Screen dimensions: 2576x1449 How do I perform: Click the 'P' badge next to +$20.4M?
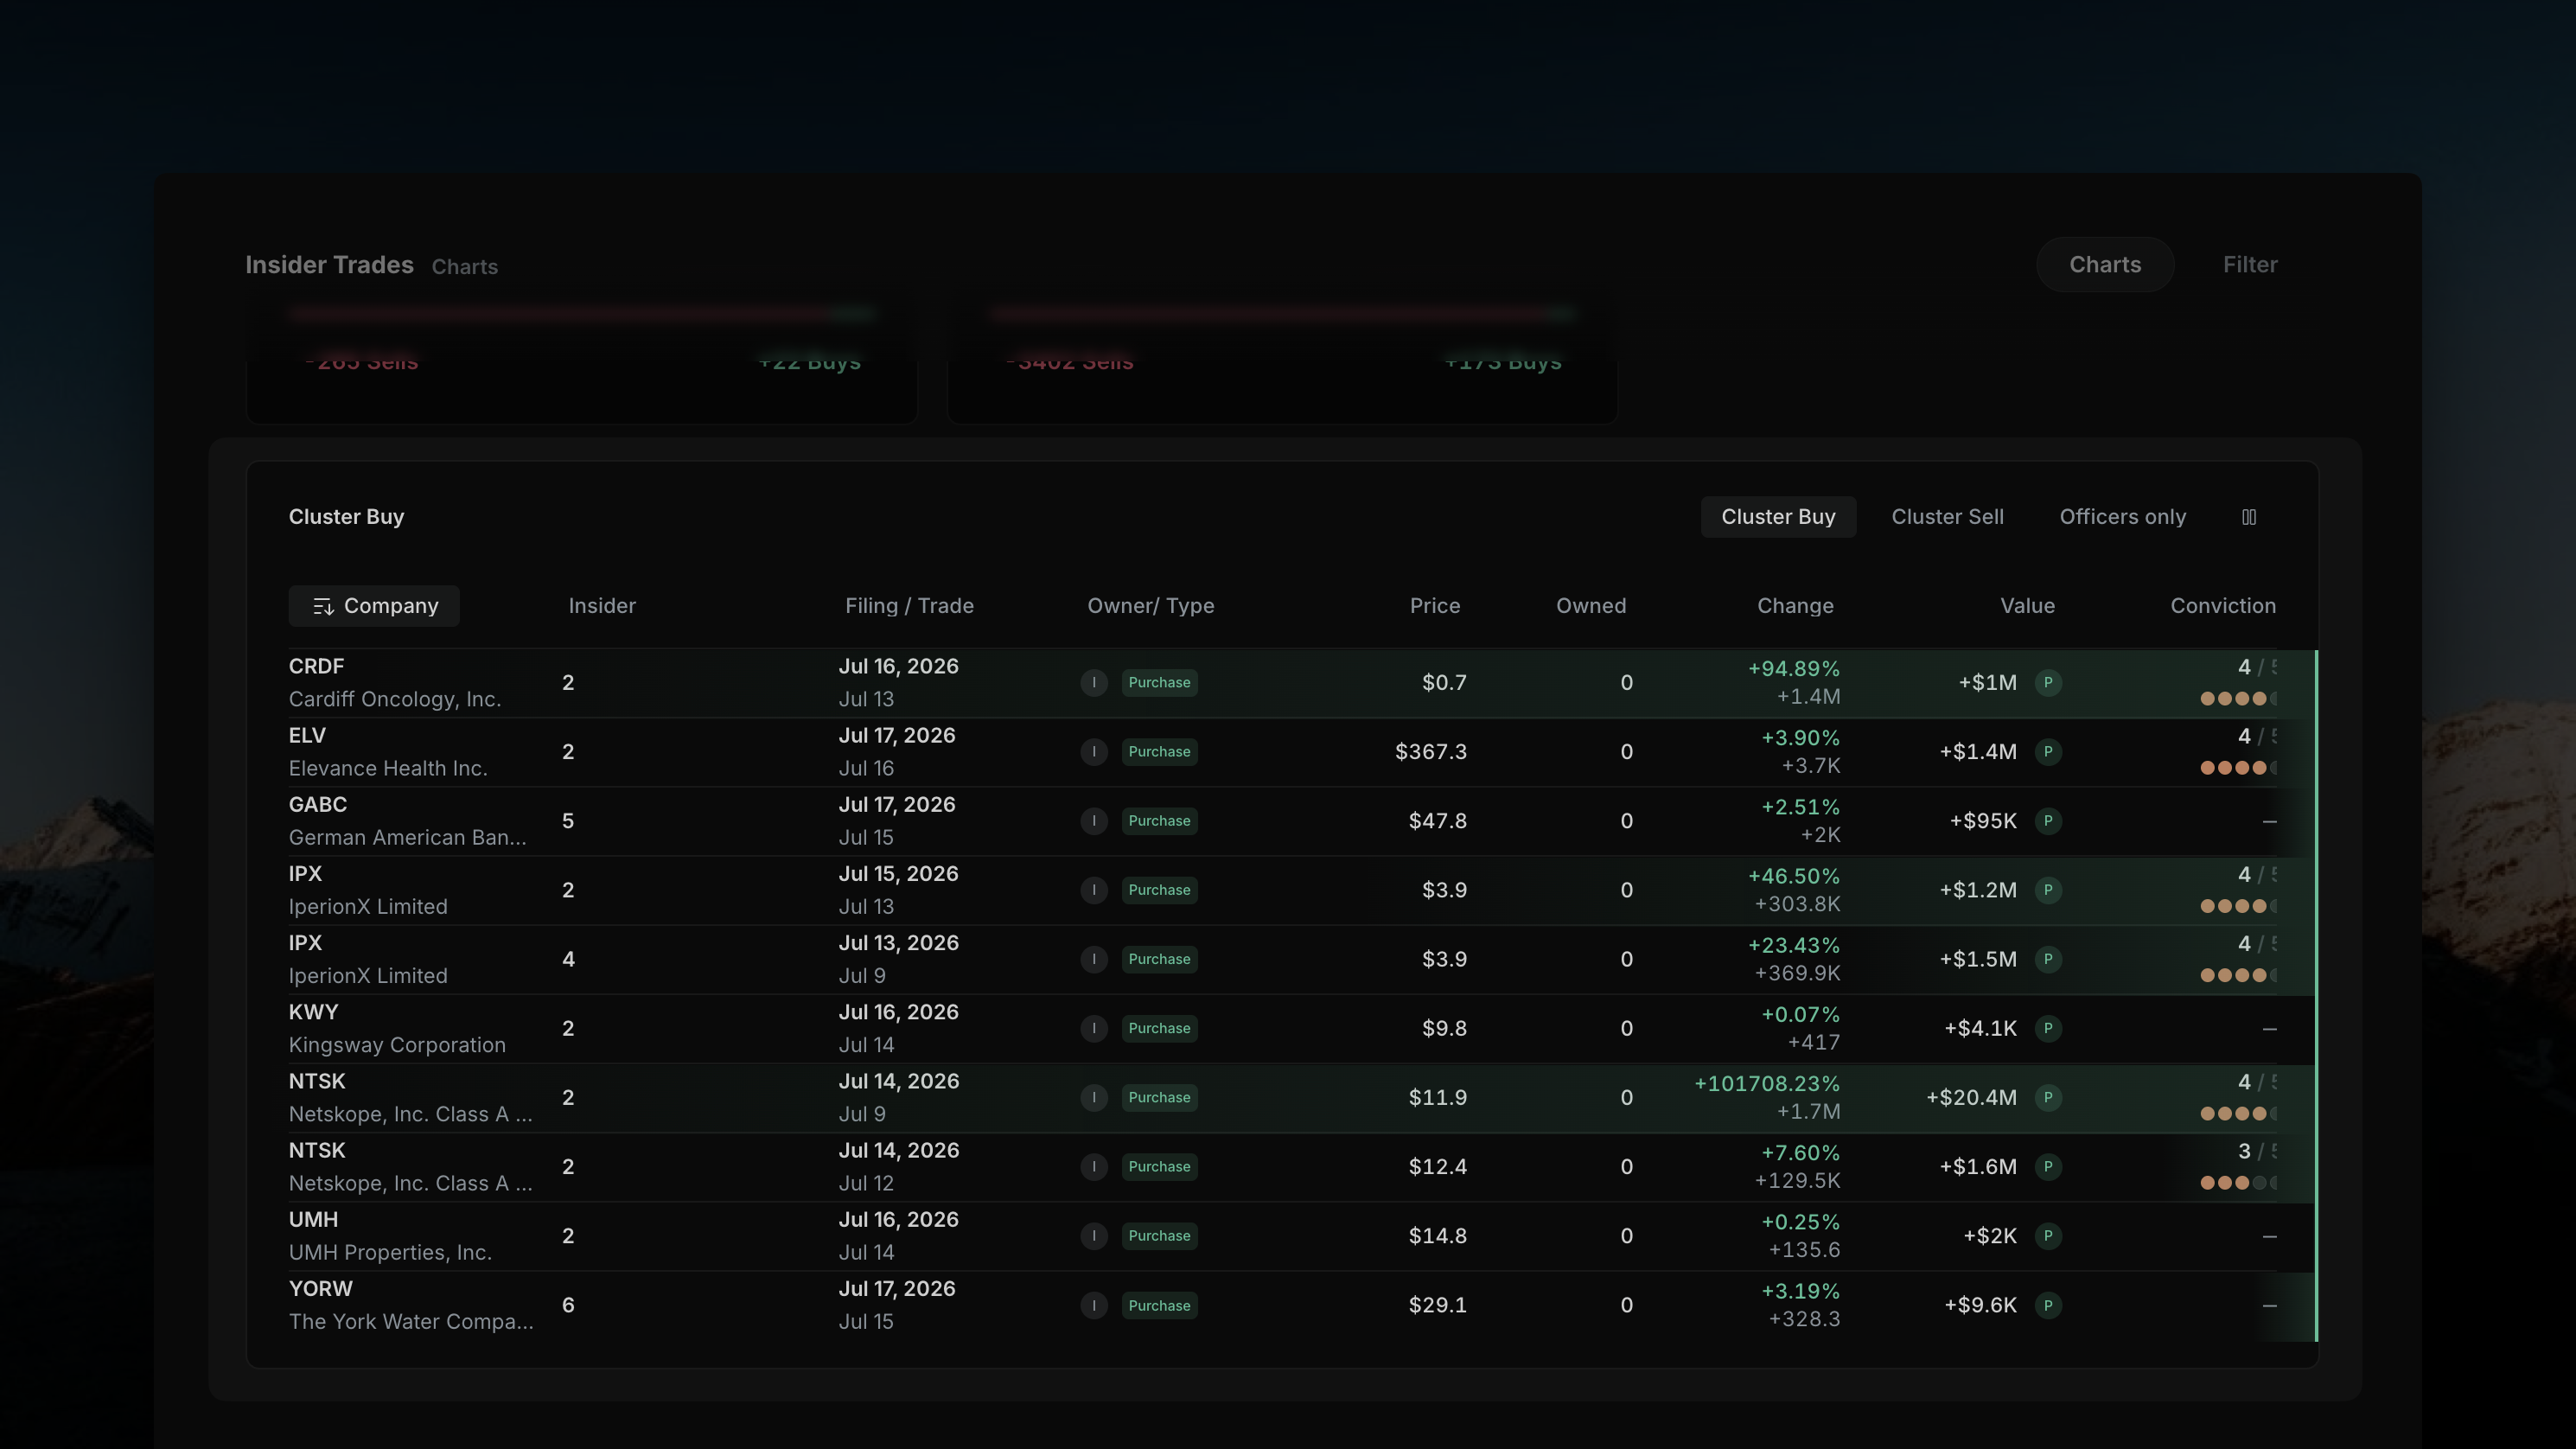point(2048,1097)
